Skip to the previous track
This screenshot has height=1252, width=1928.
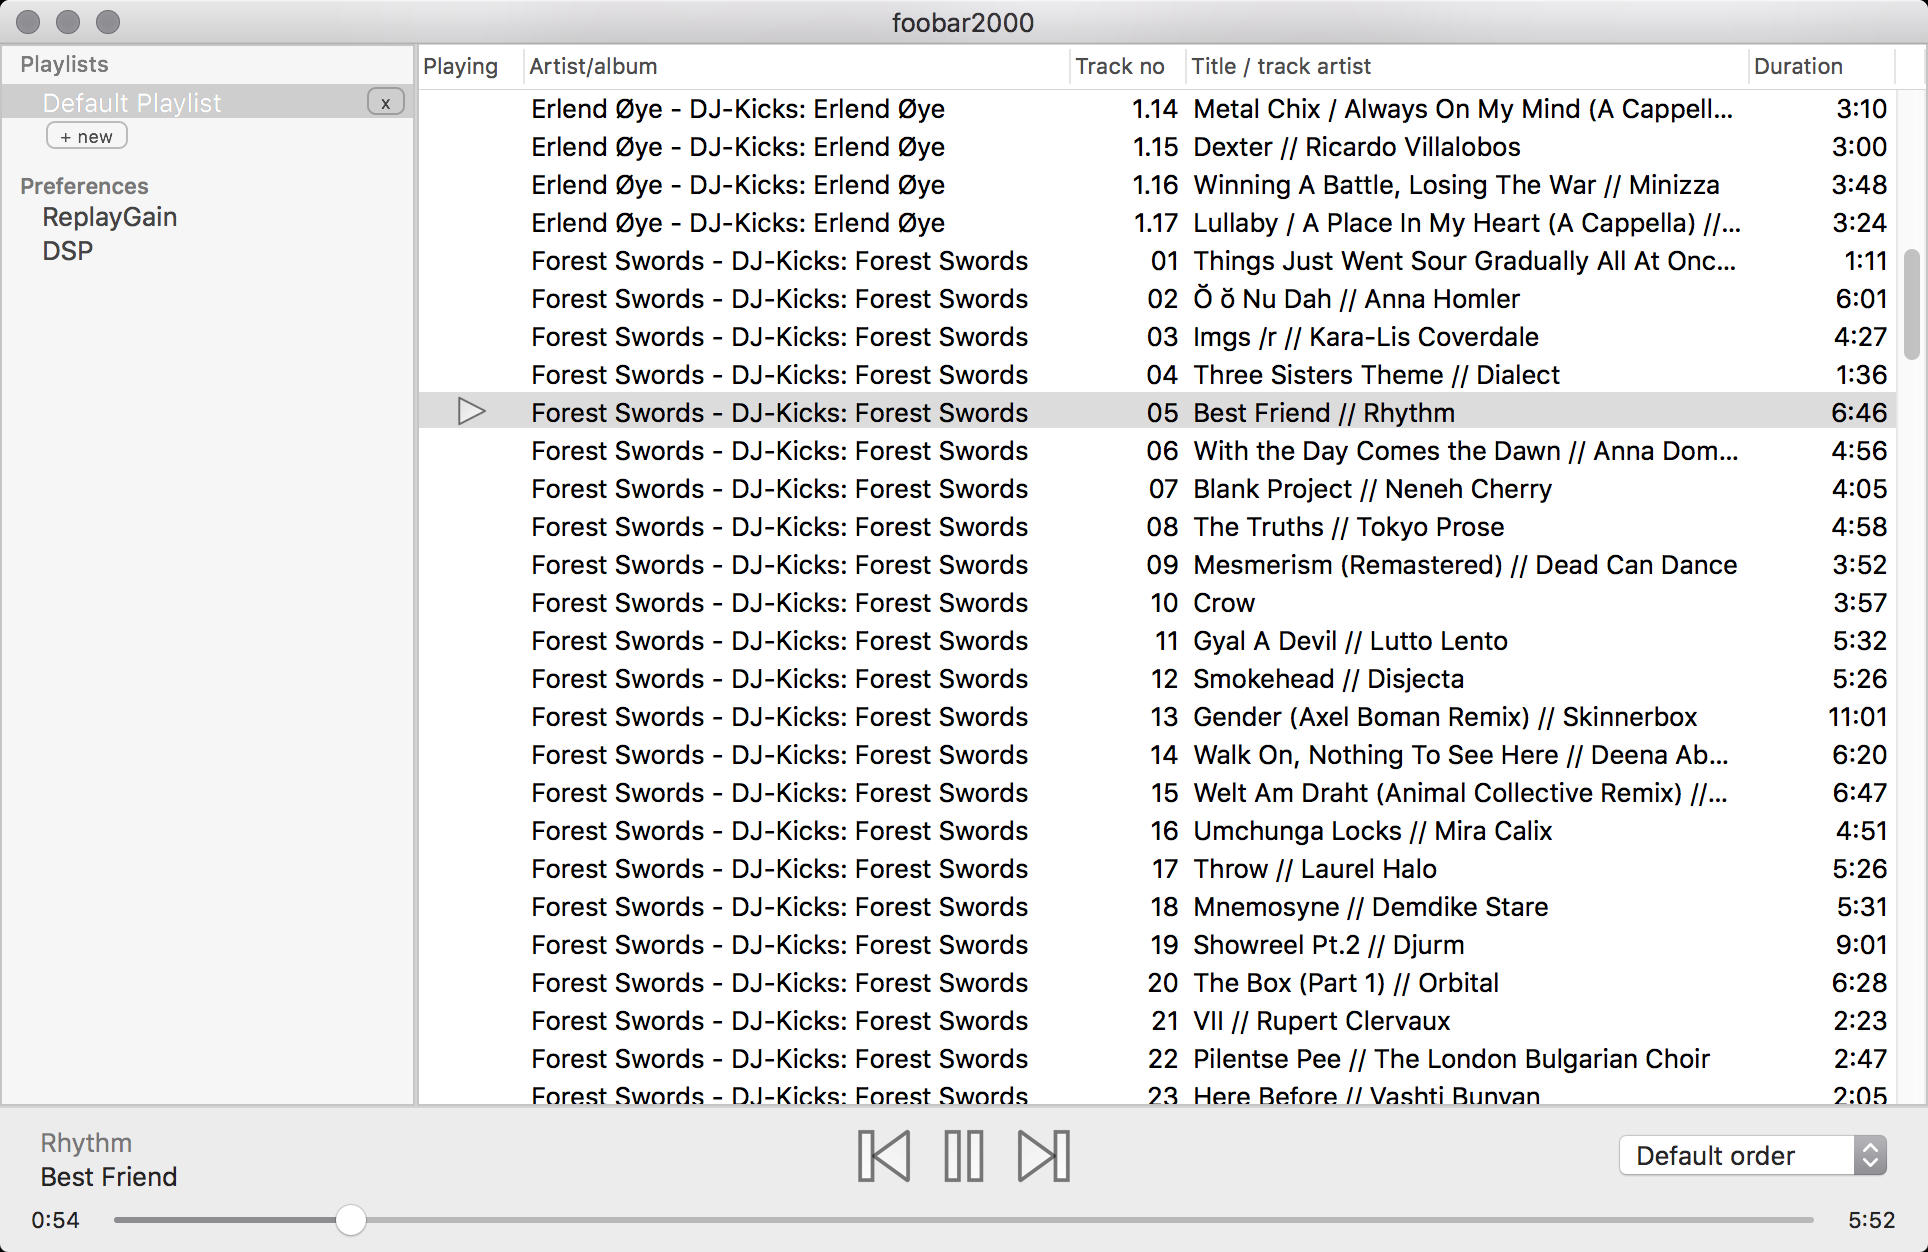884,1156
